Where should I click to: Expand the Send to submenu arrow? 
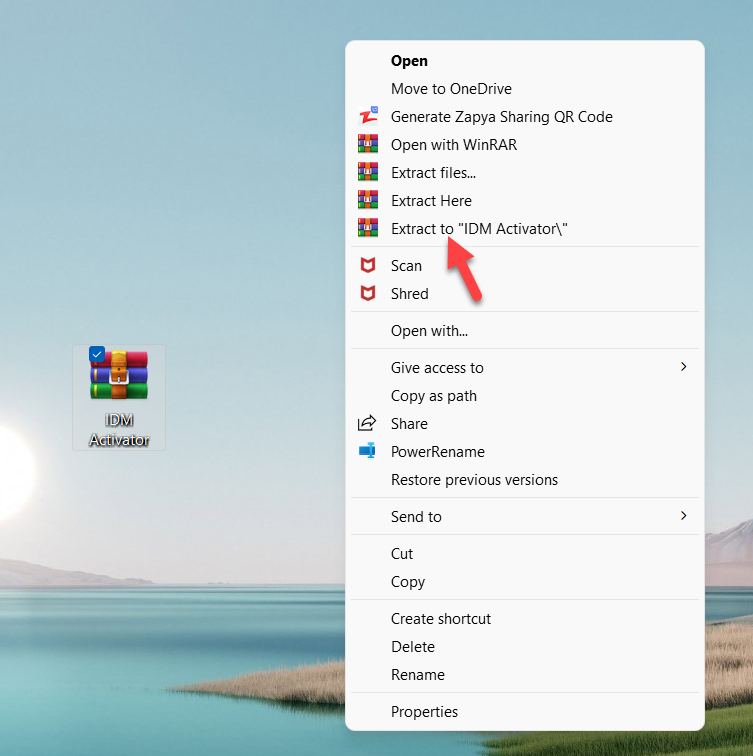684,516
